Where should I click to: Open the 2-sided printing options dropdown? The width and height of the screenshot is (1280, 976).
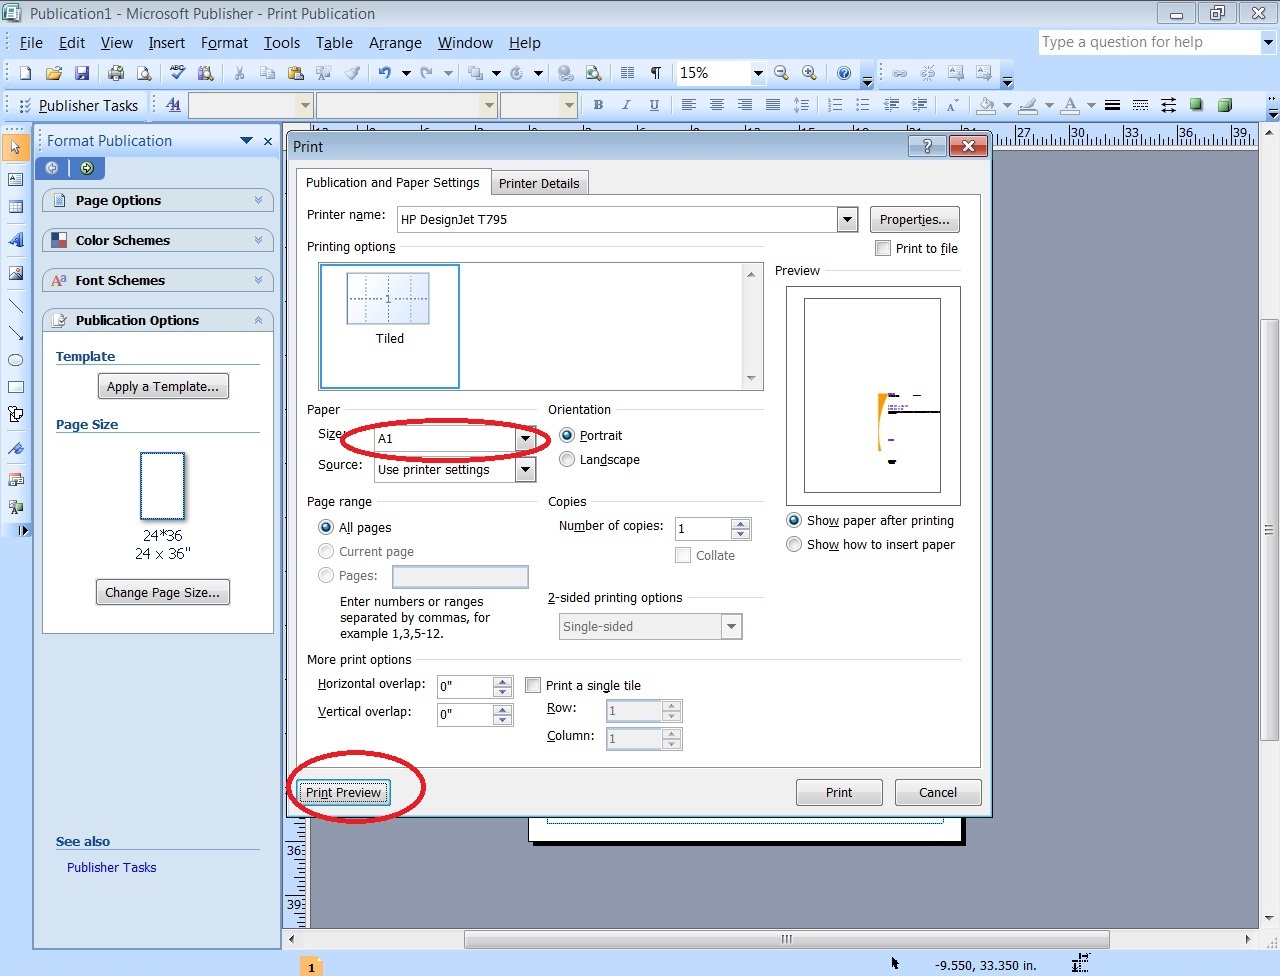[733, 626]
